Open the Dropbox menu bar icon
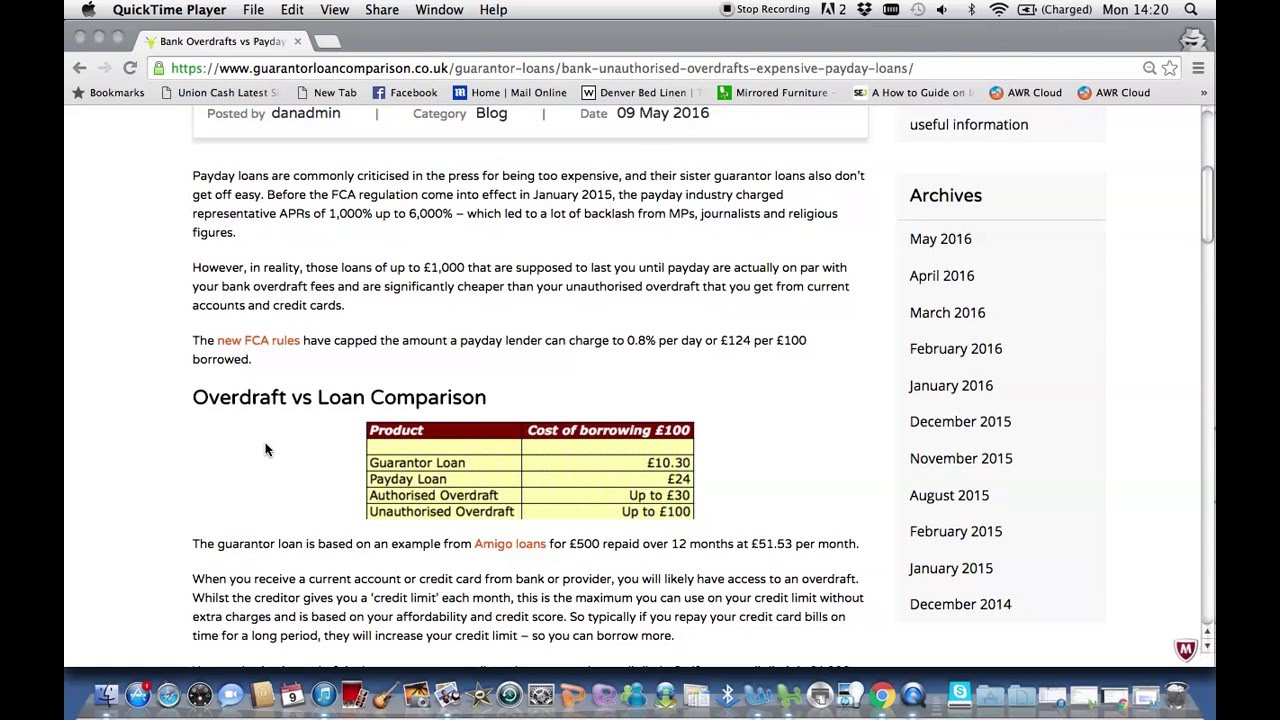Screen dimensions: 1280x720 [x=864, y=9]
